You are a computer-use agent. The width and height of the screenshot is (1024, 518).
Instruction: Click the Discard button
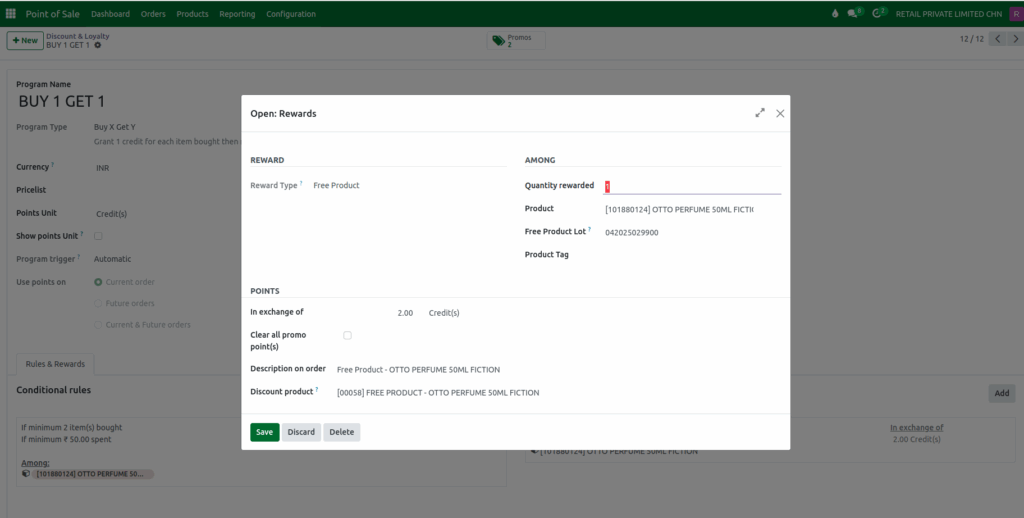[301, 432]
